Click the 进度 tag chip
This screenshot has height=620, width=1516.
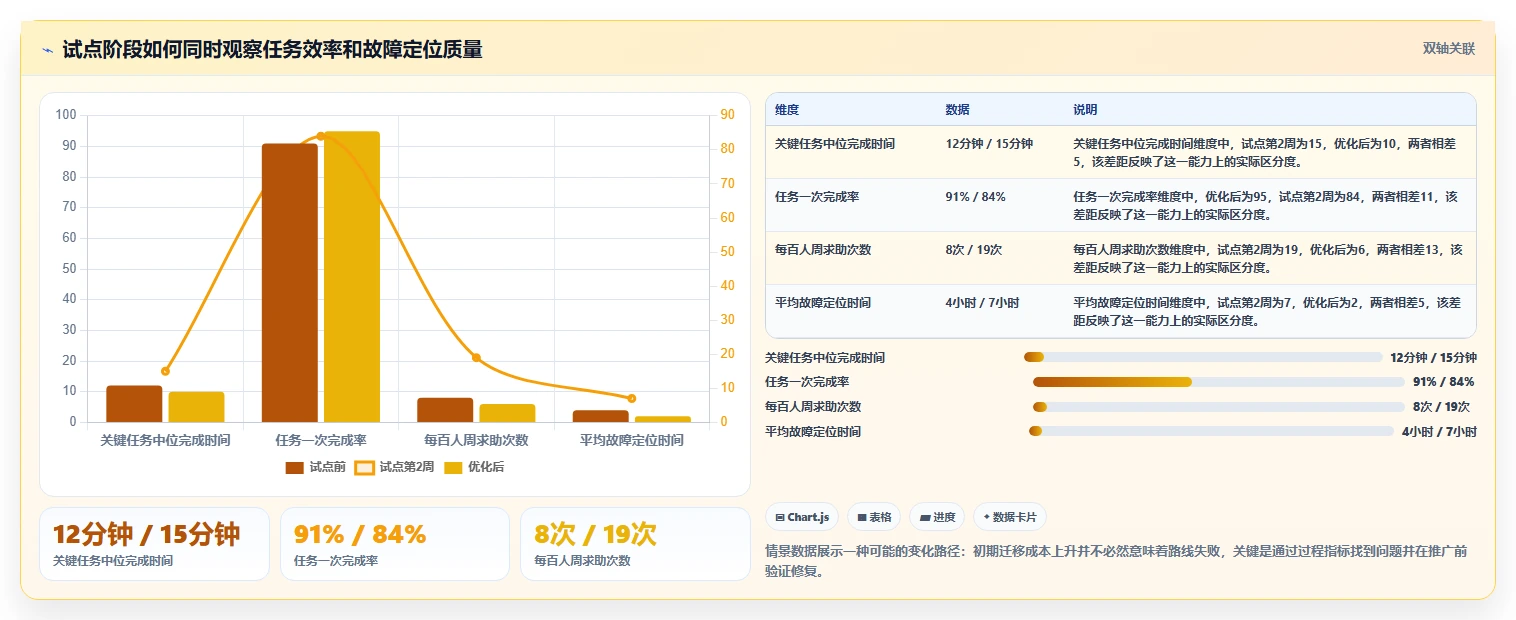[937, 517]
